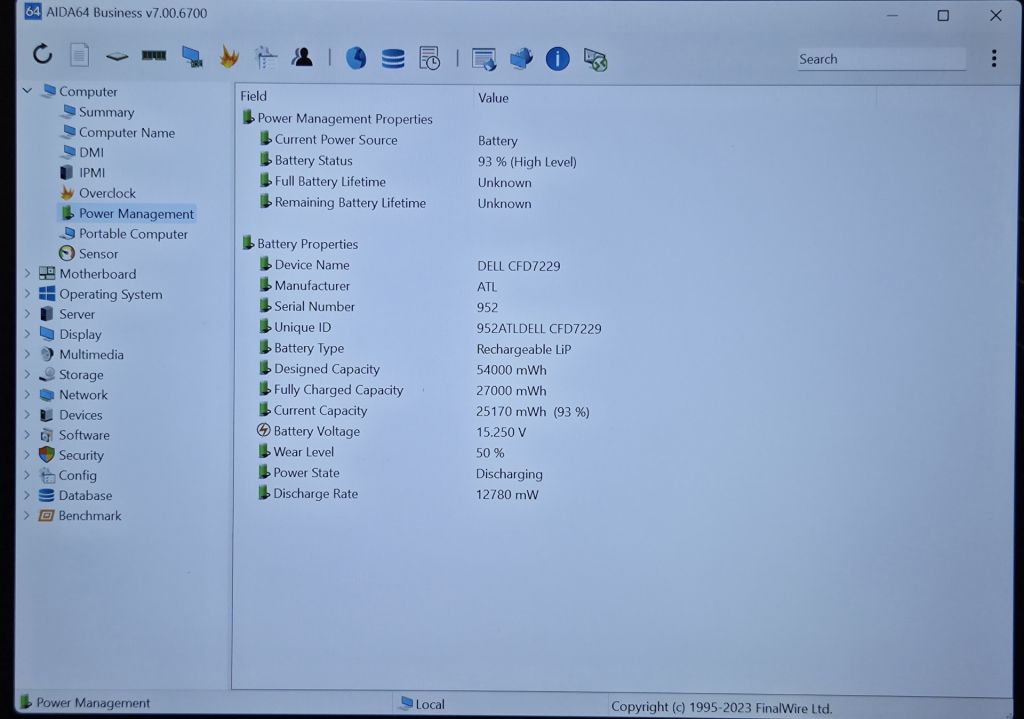
Task: Click the monitor with green arrows icon
Action: 596,60
